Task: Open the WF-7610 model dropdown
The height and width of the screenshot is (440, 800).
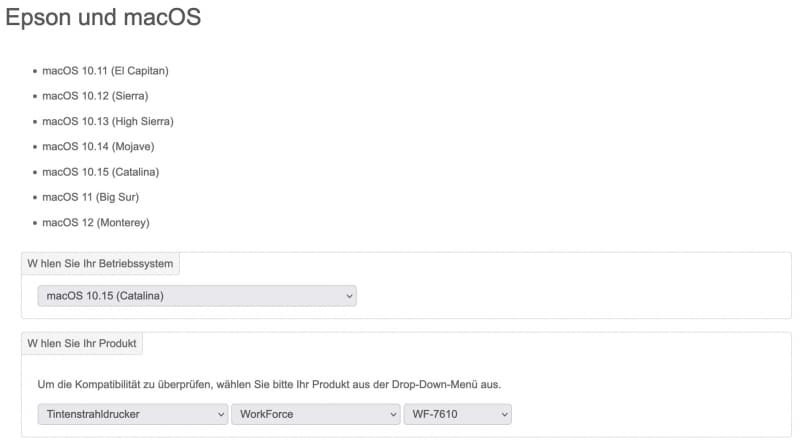Action: (458, 414)
